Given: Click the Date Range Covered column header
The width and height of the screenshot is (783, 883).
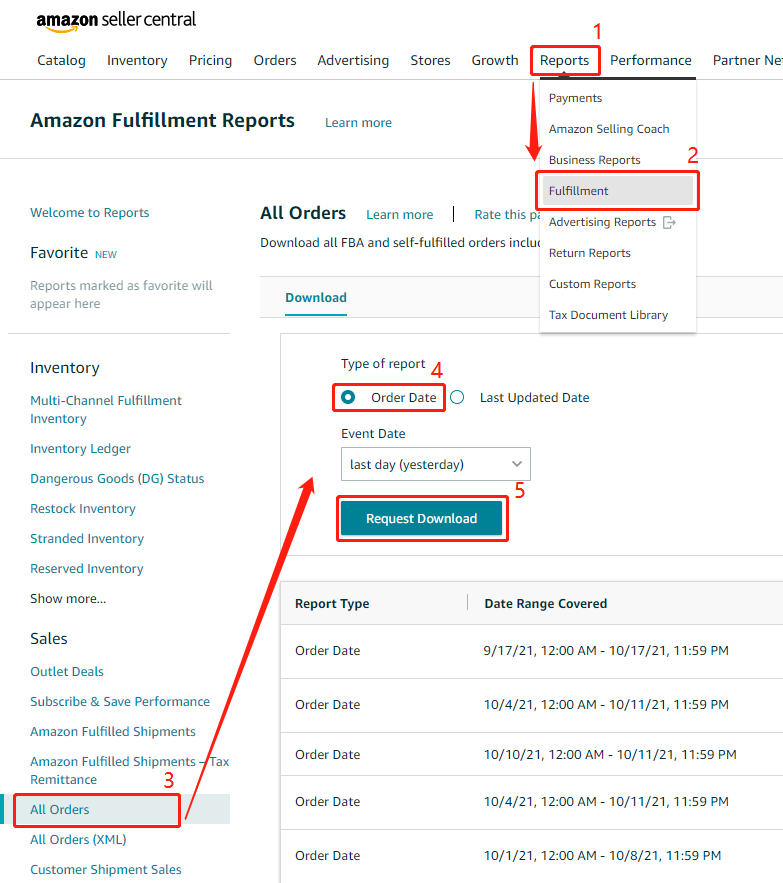Looking at the screenshot, I should (x=546, y=603).
